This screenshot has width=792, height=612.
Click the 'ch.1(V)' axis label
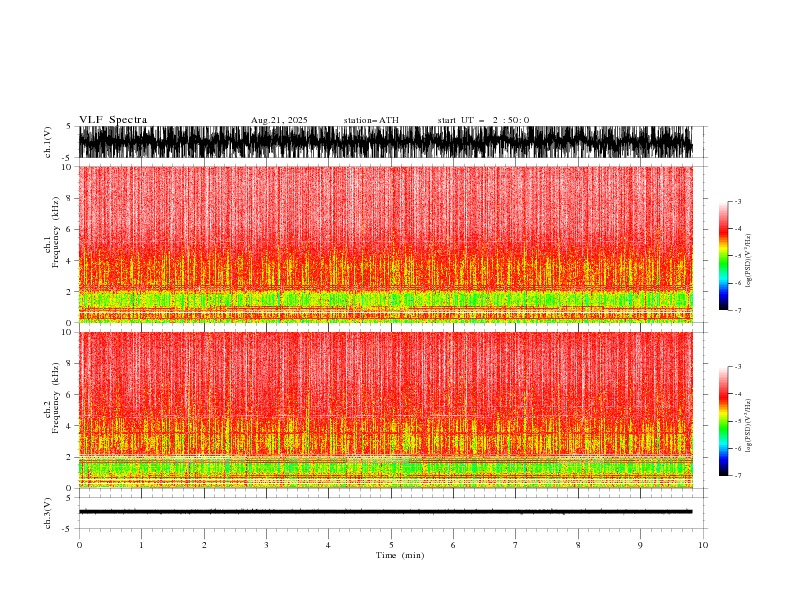point(48,142)
